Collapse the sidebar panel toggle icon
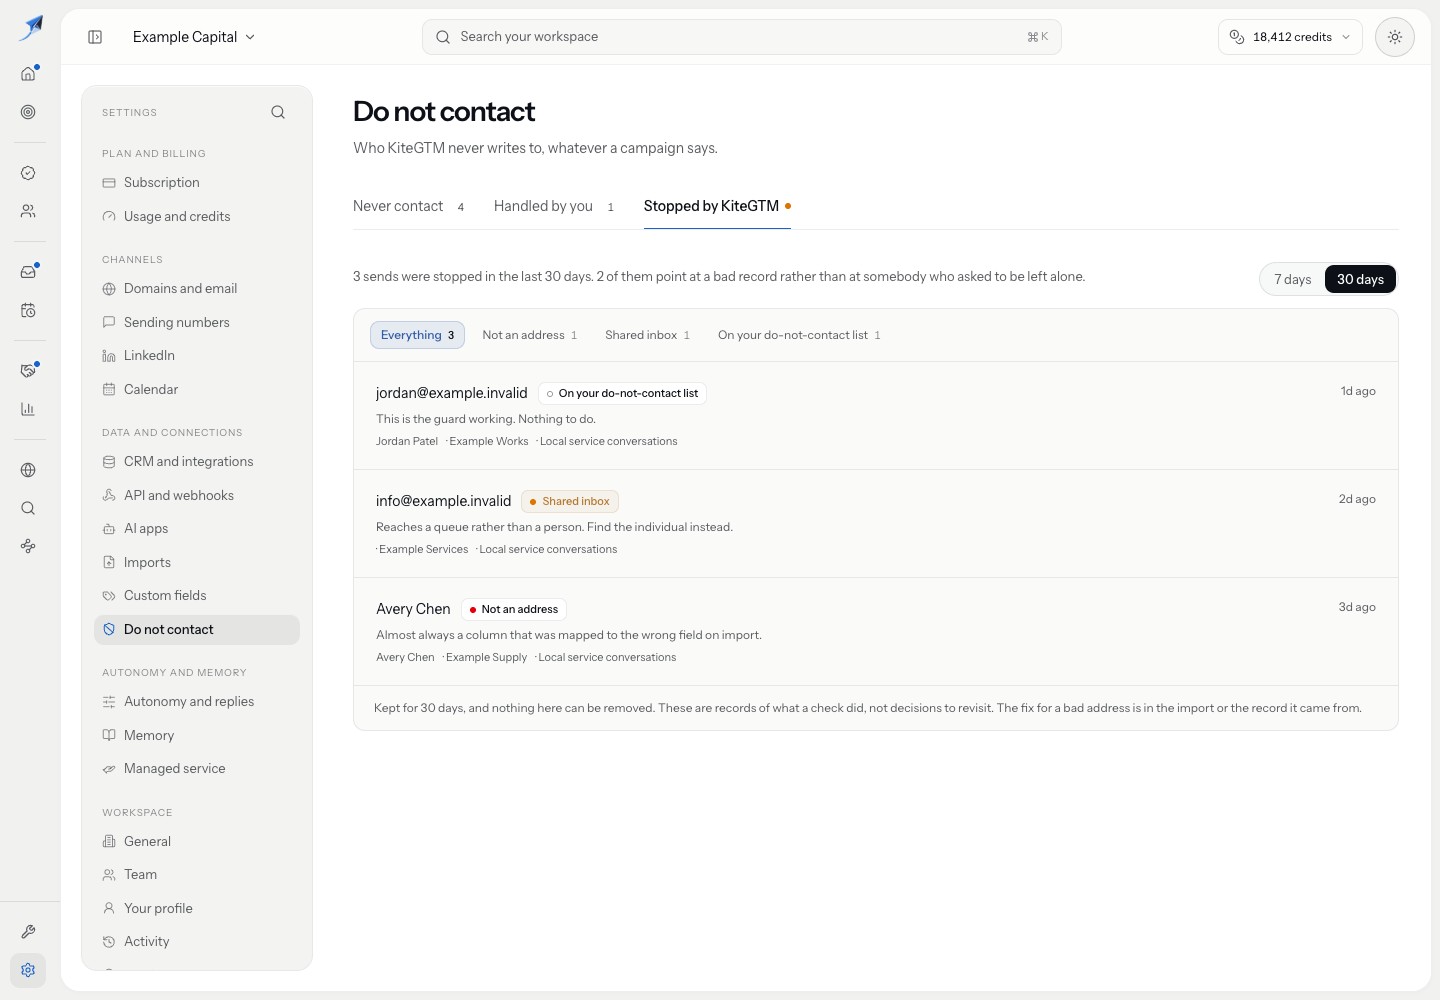The width and height of the screenshot is (1440, 1000). point(95,37)
